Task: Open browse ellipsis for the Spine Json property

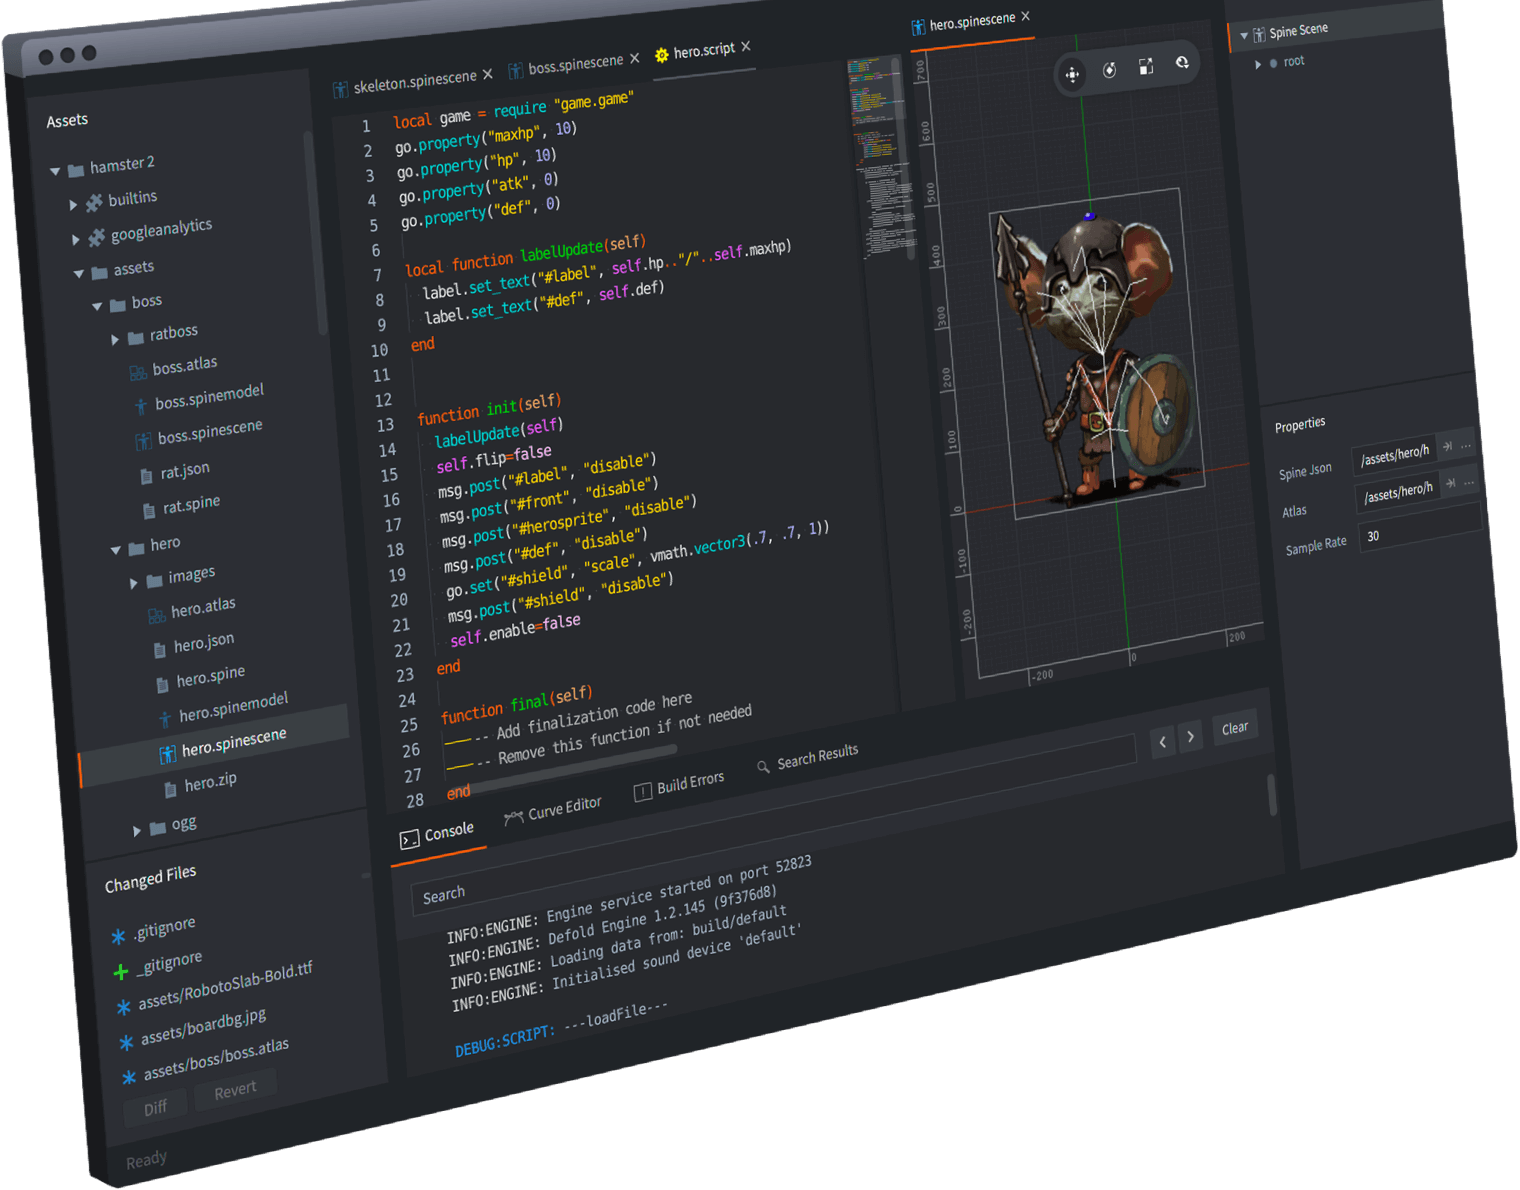Action: [x=1466, y=445]
